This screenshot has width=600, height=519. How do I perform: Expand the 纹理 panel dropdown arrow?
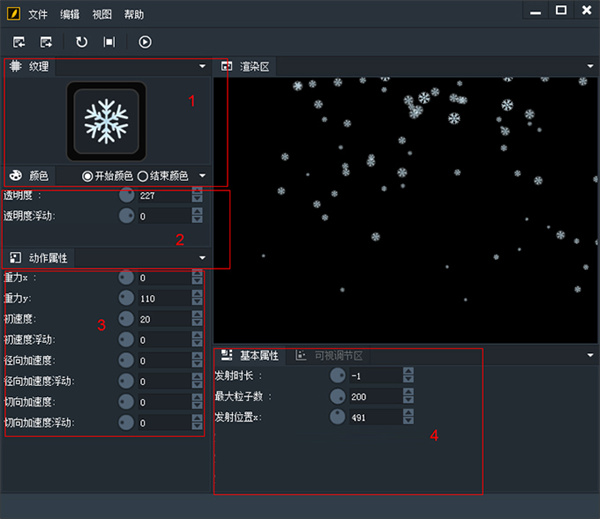click(x=202, y=66)
